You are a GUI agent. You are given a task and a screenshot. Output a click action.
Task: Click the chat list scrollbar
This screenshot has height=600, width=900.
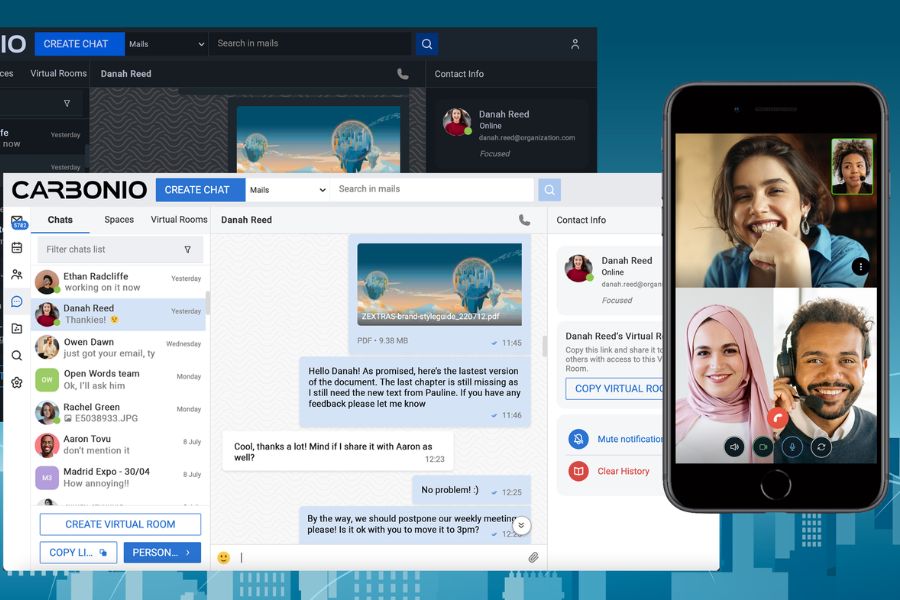coord(208,303)
